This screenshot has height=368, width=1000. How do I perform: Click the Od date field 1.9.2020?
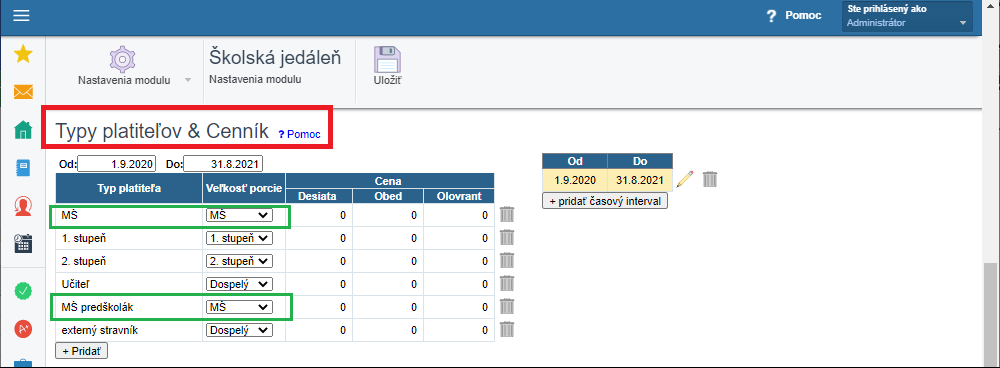(116, 164)
